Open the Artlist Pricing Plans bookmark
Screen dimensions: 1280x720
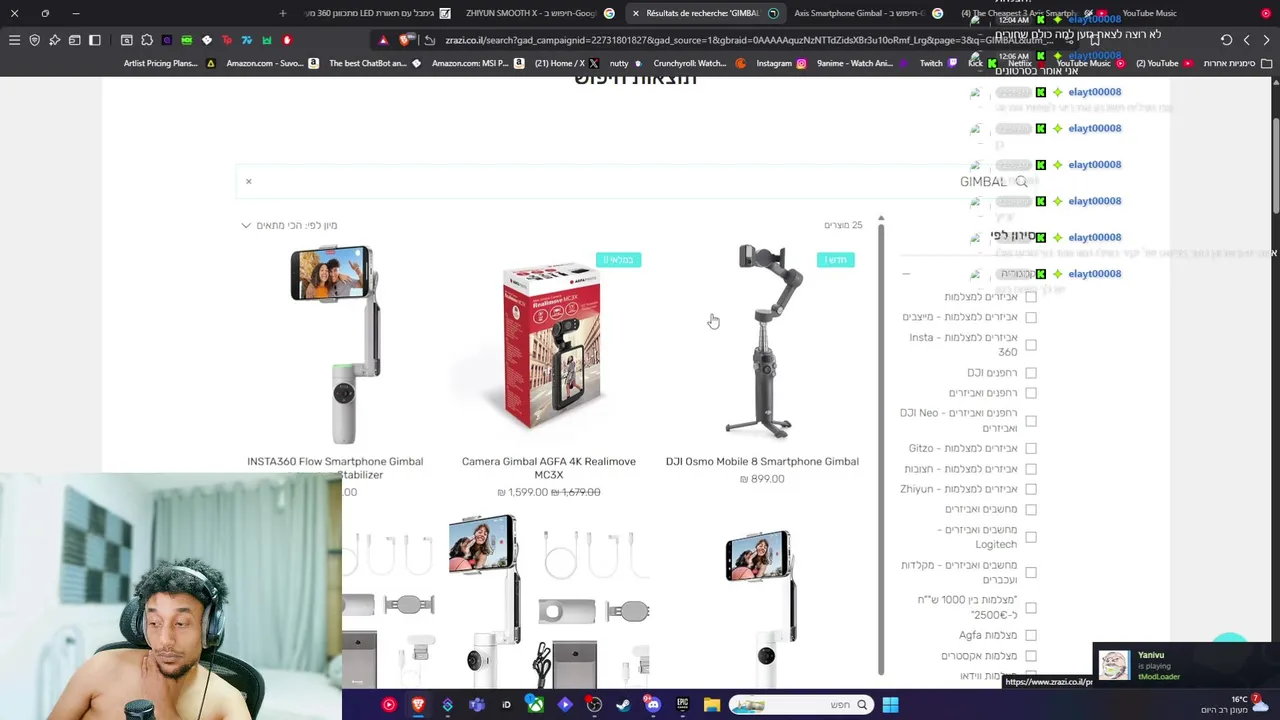(168, 63)
